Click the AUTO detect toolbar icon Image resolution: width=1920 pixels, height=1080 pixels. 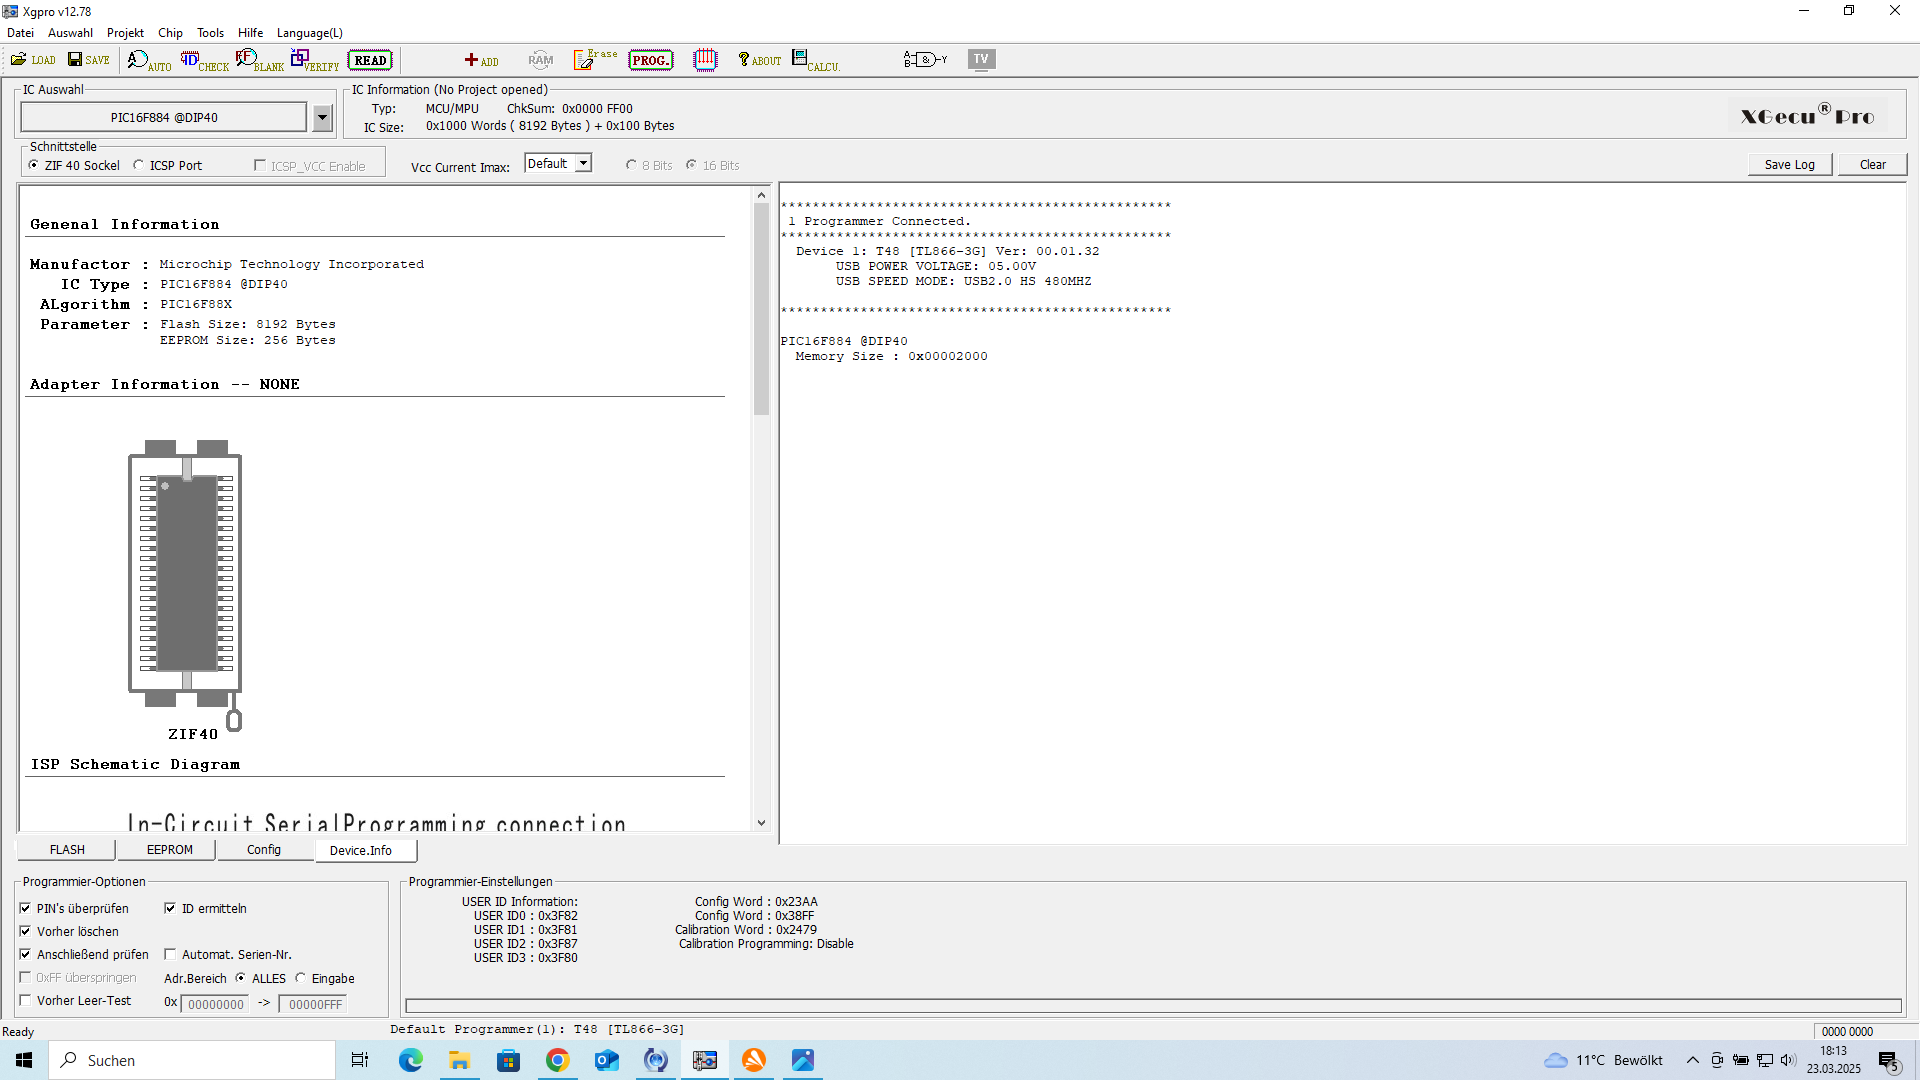point(149,61)
